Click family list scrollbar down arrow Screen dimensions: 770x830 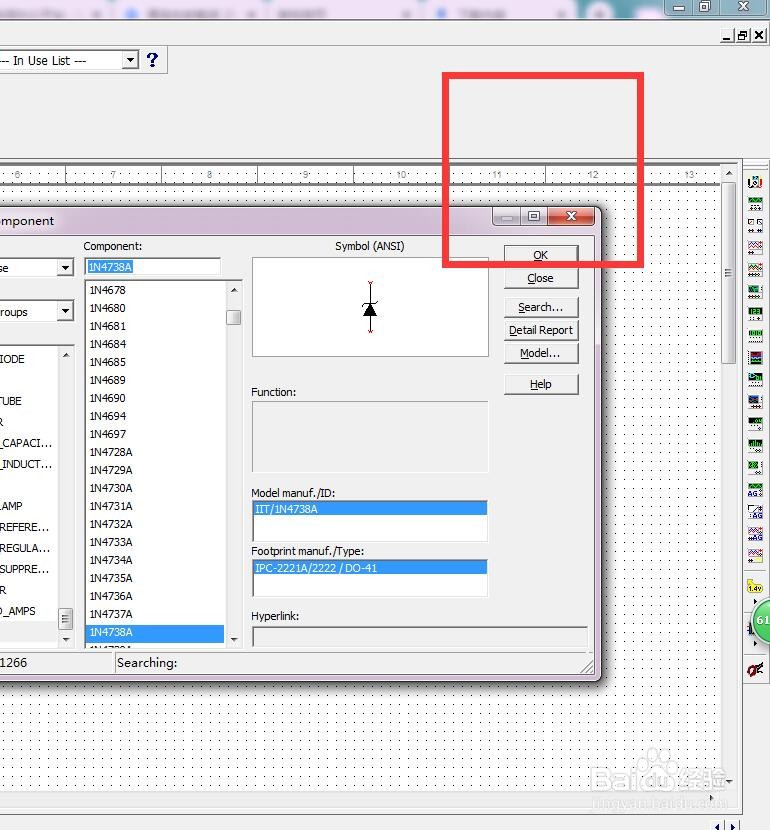66,639
